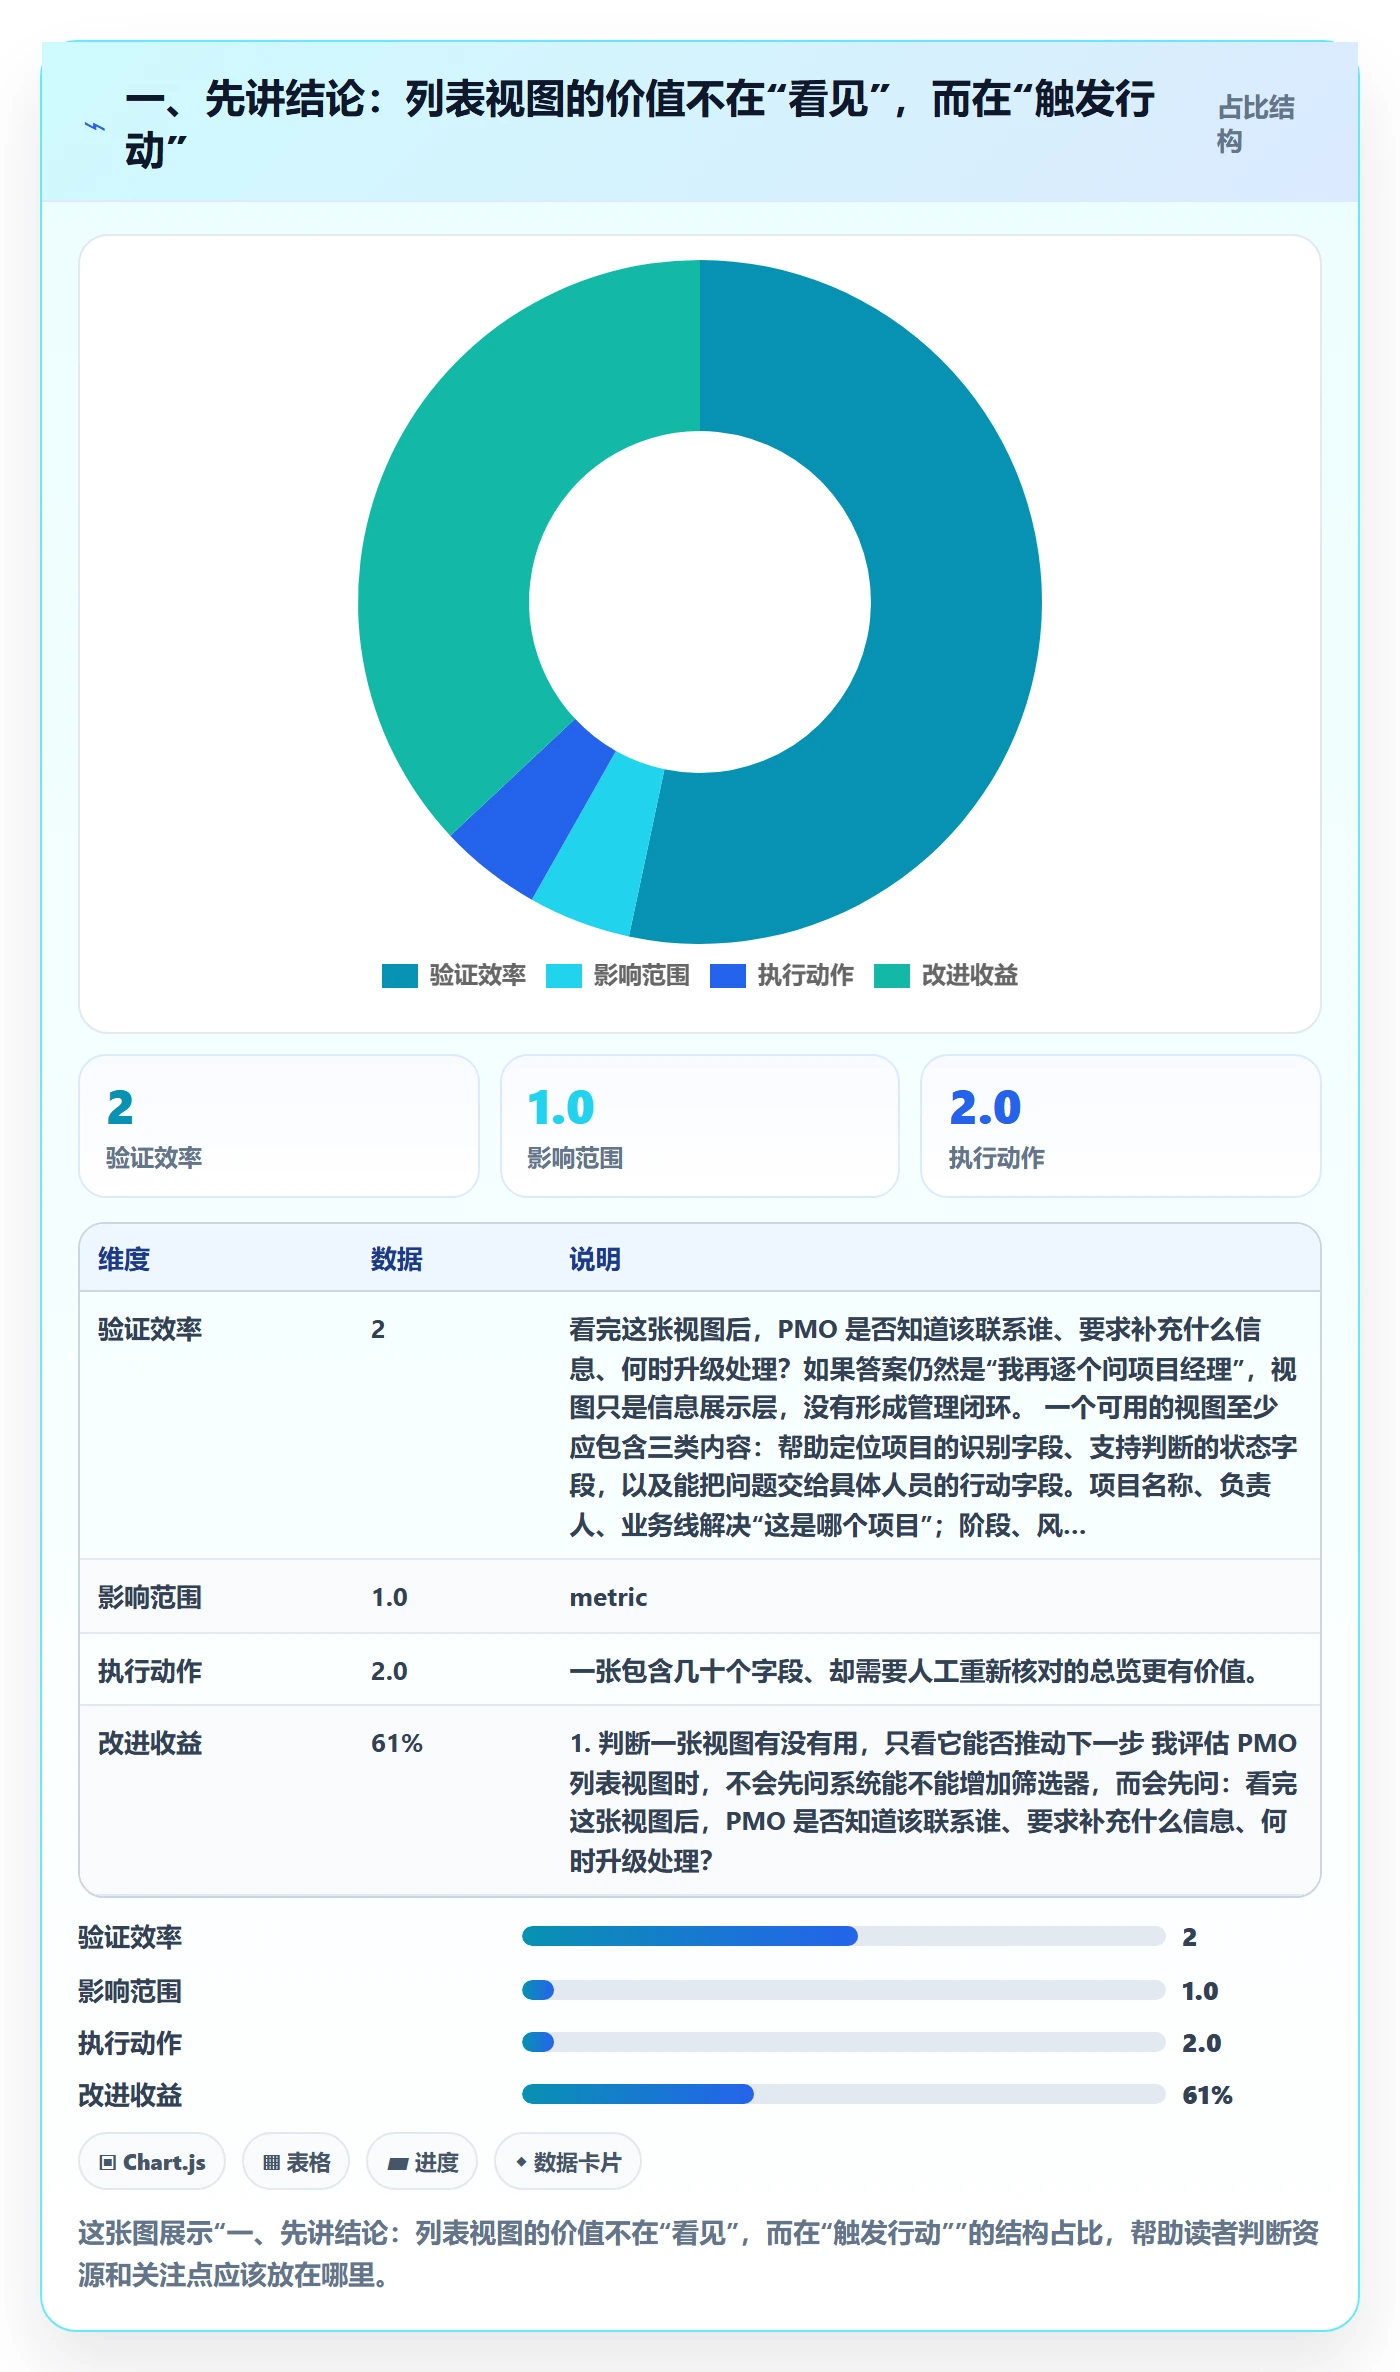Click the 表格 tag chip
Viewport: 1400px width, 2372px height.
tap(296, 2162)
